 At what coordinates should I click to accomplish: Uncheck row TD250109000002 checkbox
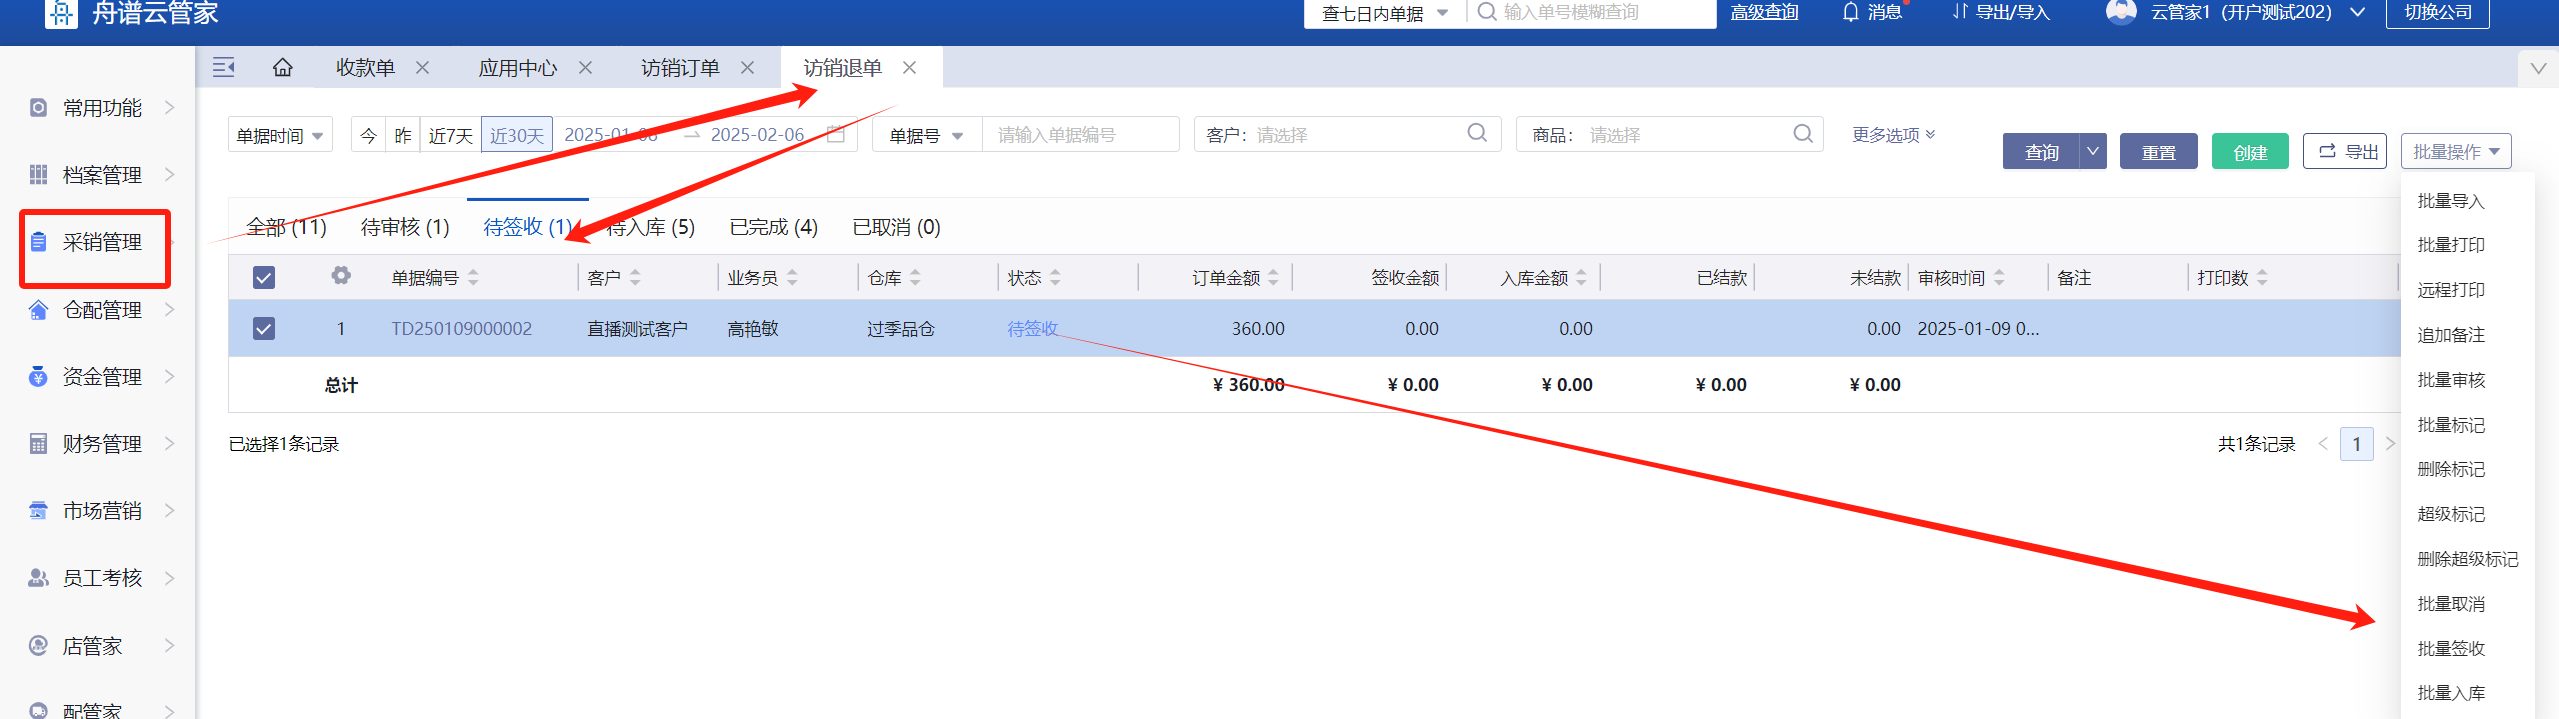click(x=264, y=329)
